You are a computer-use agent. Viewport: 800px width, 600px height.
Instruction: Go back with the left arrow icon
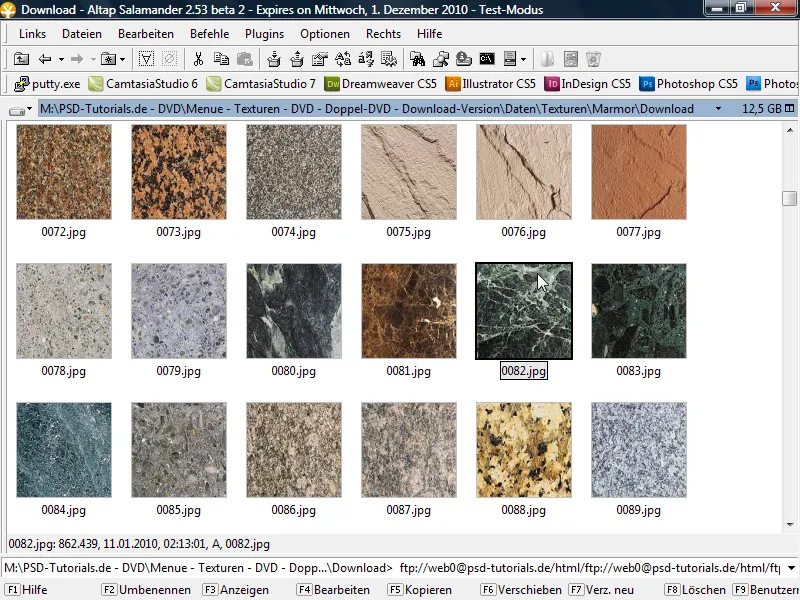pos(45,59)
